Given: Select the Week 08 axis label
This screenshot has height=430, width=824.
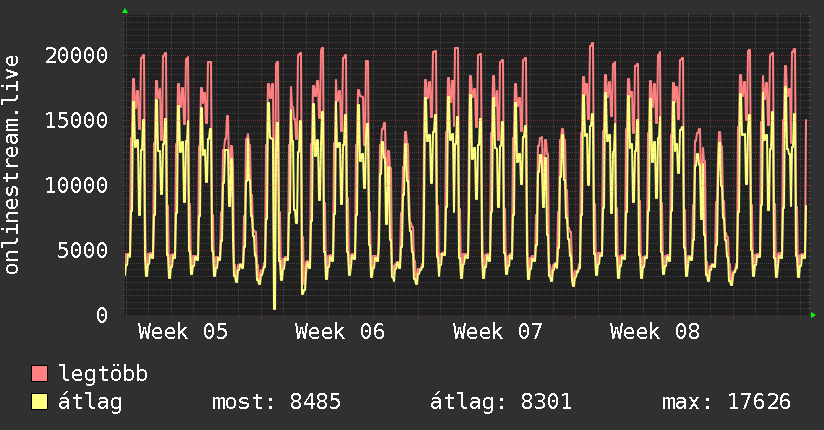Looking at the screenshot, I should (655, 332).
